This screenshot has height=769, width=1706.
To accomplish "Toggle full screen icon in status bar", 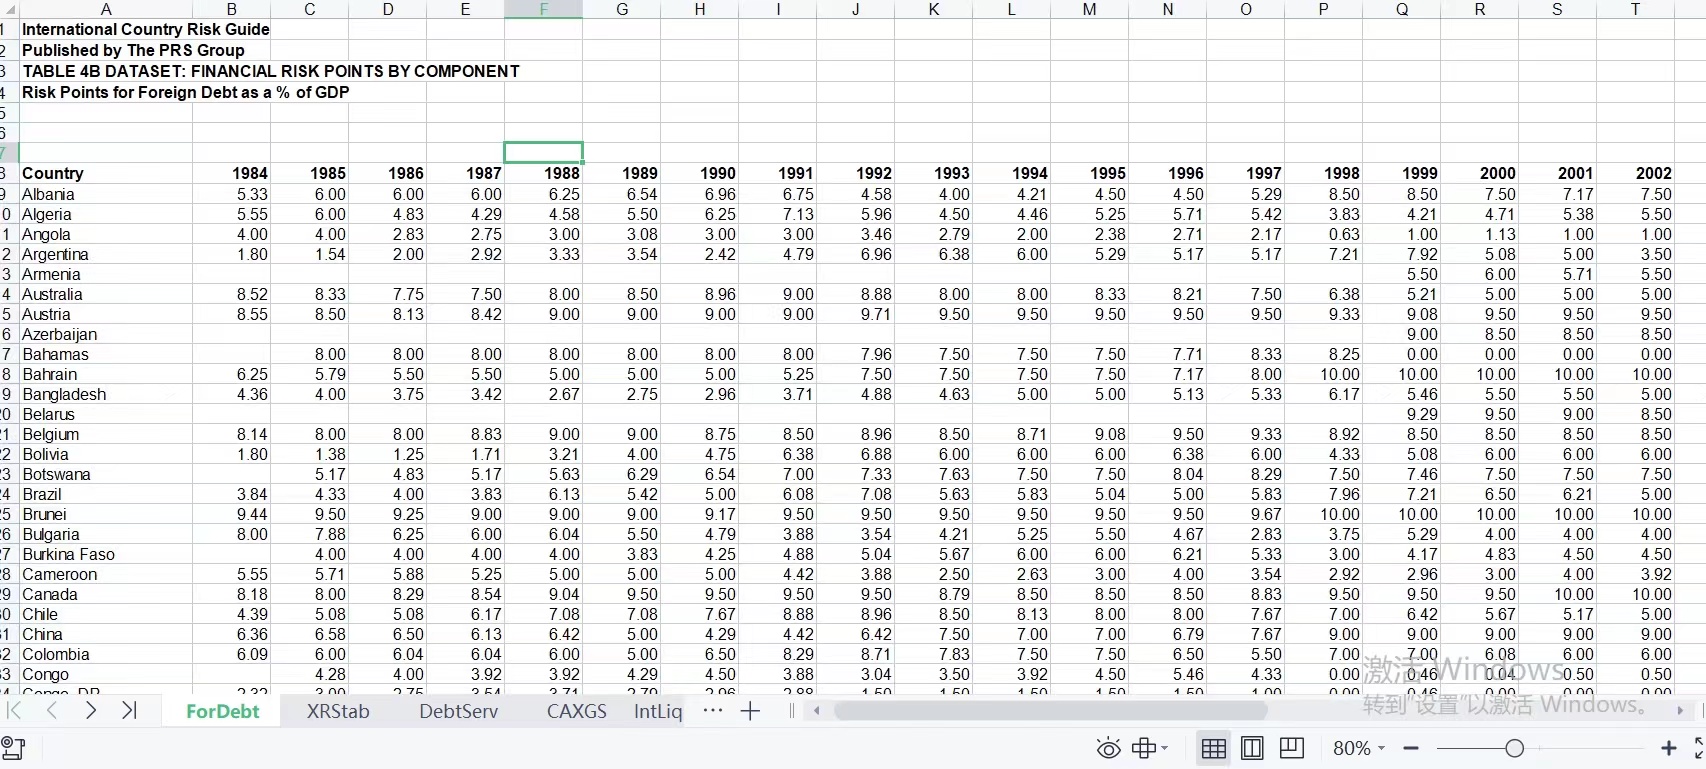I will tap(1699, 748).
